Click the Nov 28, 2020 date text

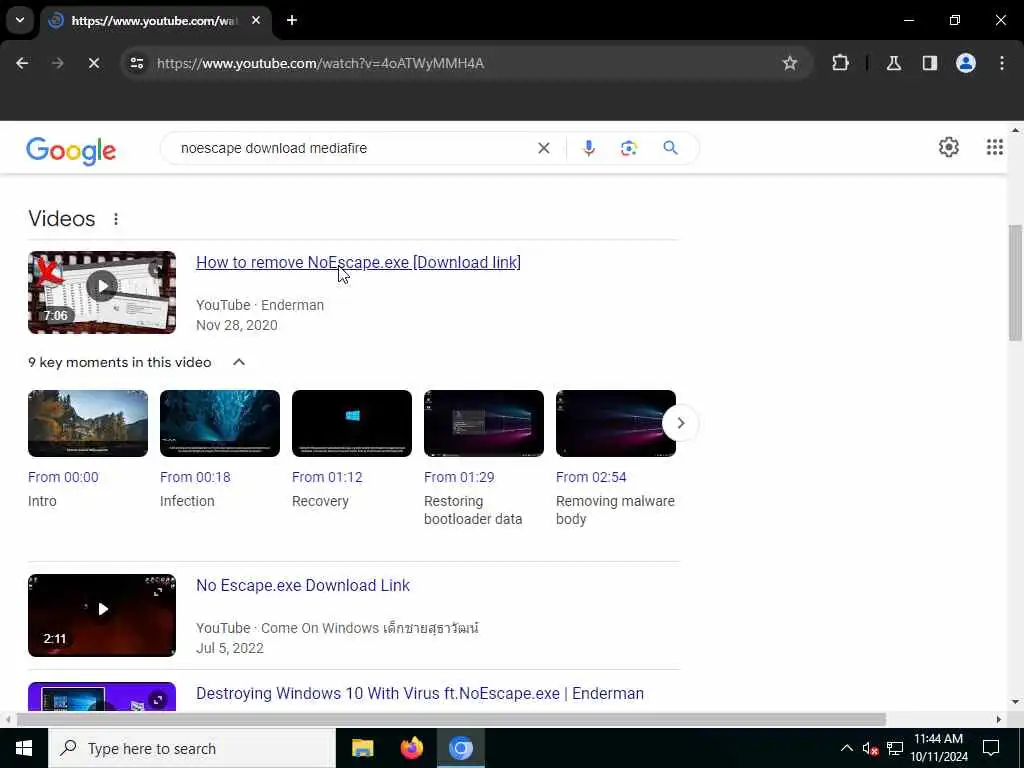tap(236, 325)
